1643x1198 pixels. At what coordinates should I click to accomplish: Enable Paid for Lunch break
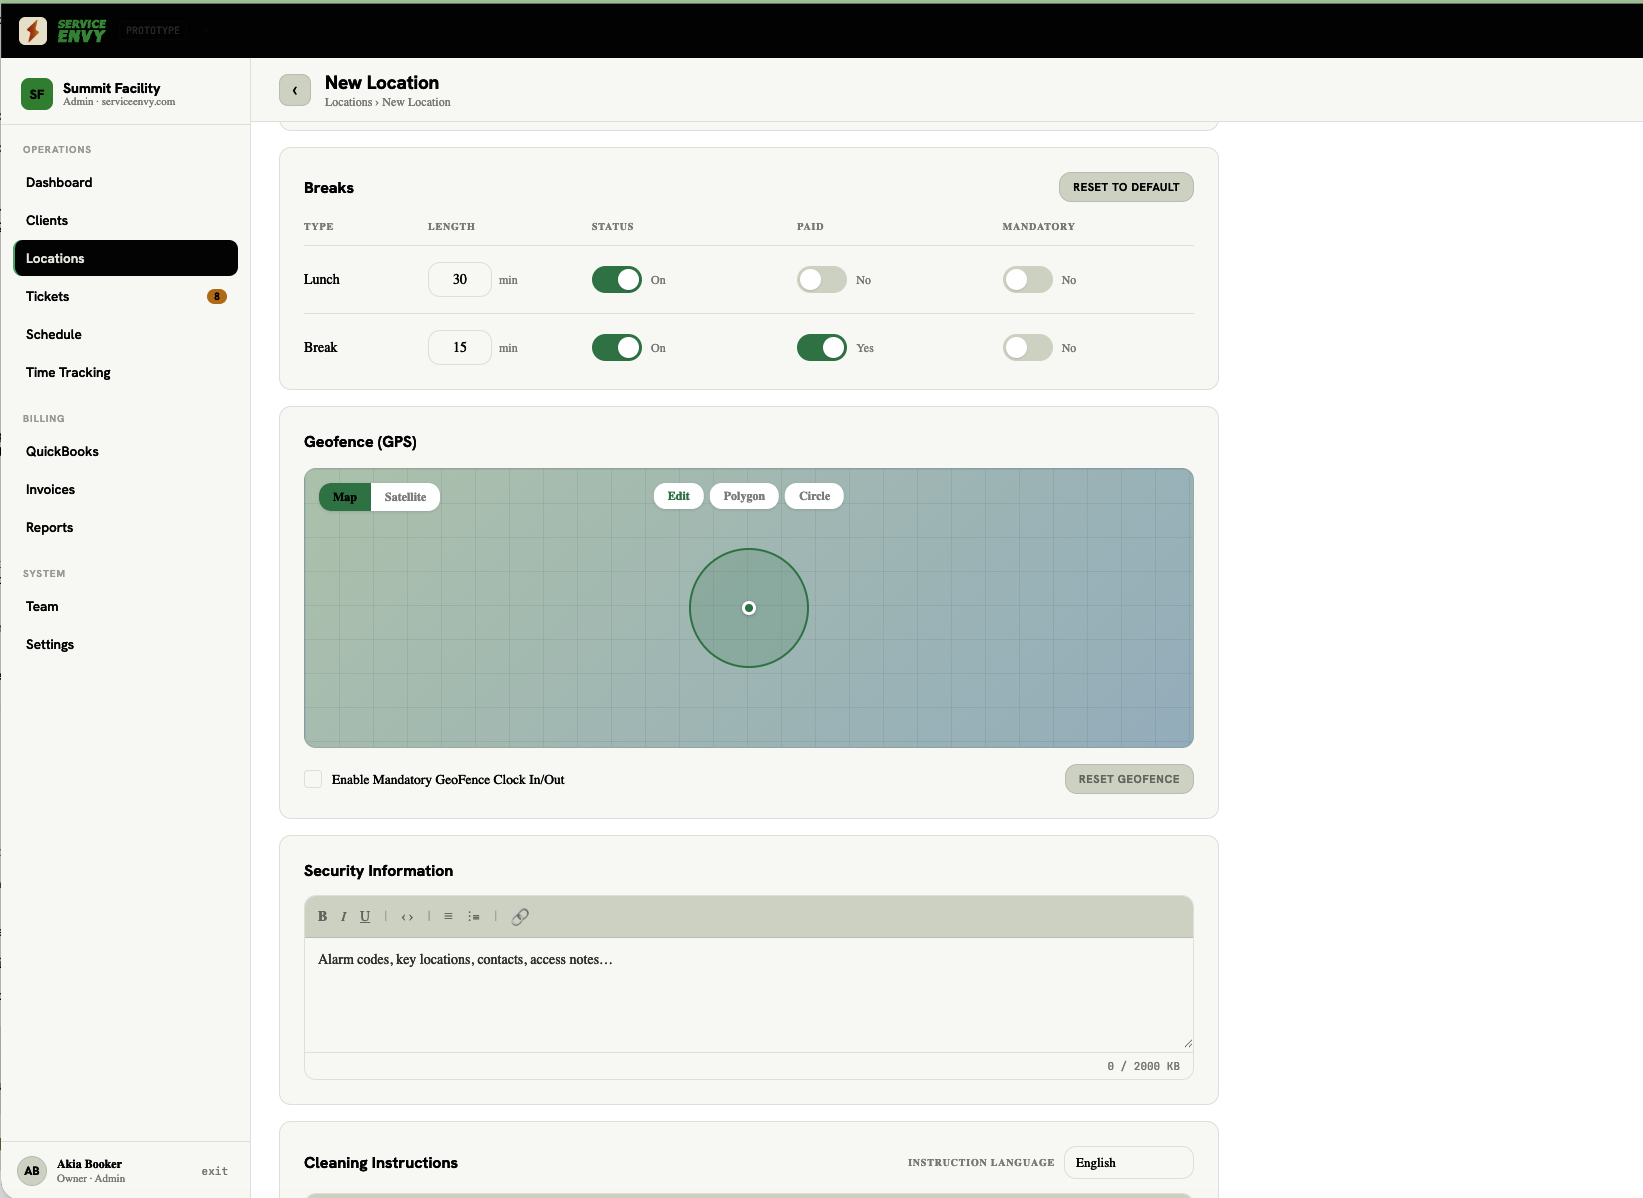pyautogui.click(x=822, y=280)
